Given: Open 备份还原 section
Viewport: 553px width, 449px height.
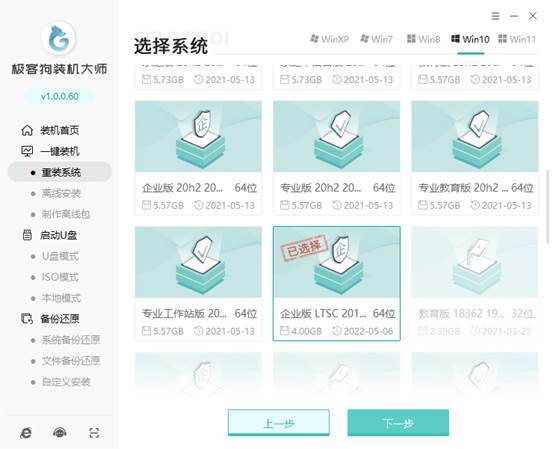Looking at the screenshot, I should [x=60, y=319].
